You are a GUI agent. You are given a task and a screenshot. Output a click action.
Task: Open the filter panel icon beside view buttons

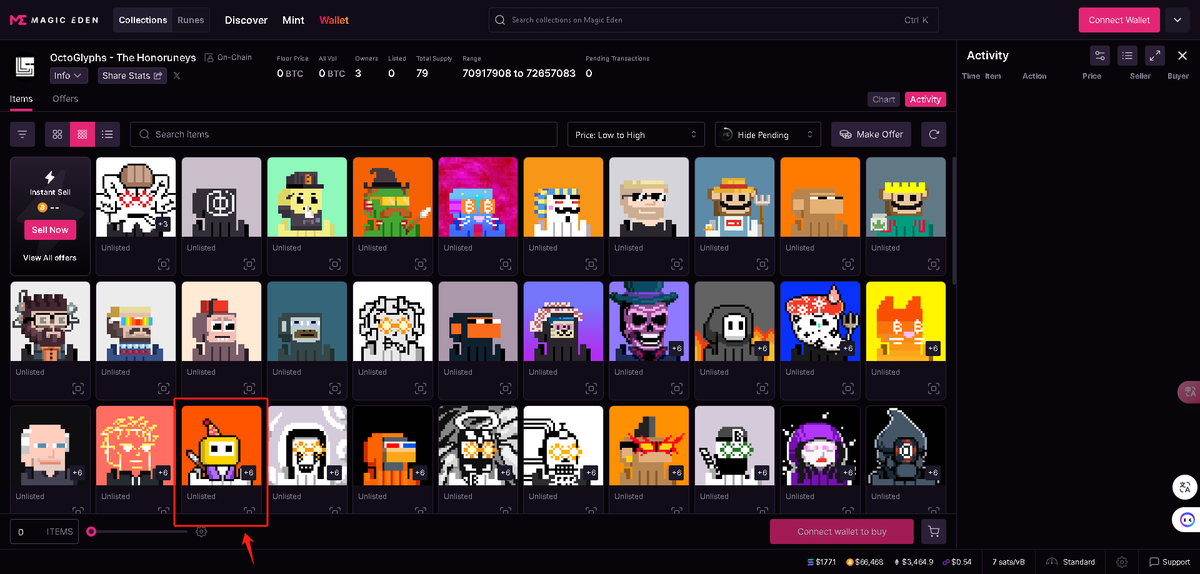pos(22,134)
